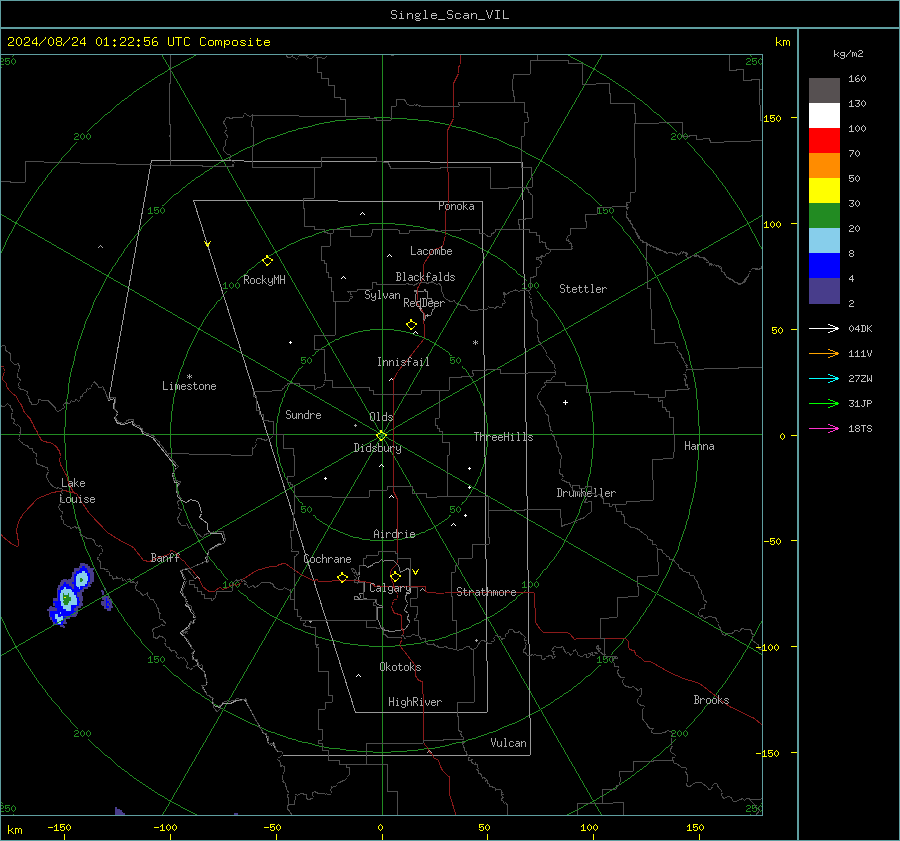
Task: Click the Cochrane label
Action: [327, 559]
